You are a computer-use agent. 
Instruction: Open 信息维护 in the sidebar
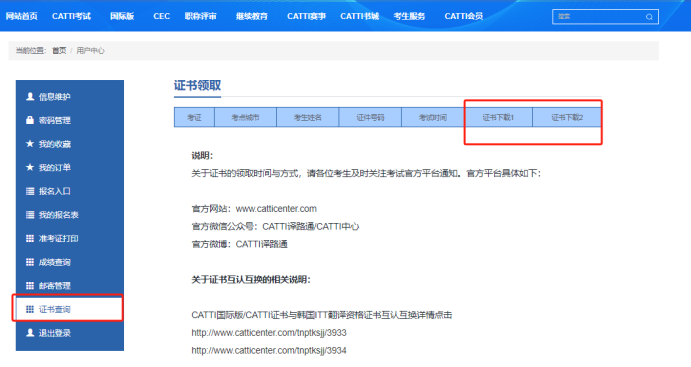pyautogui.click(x=55, y=96)
